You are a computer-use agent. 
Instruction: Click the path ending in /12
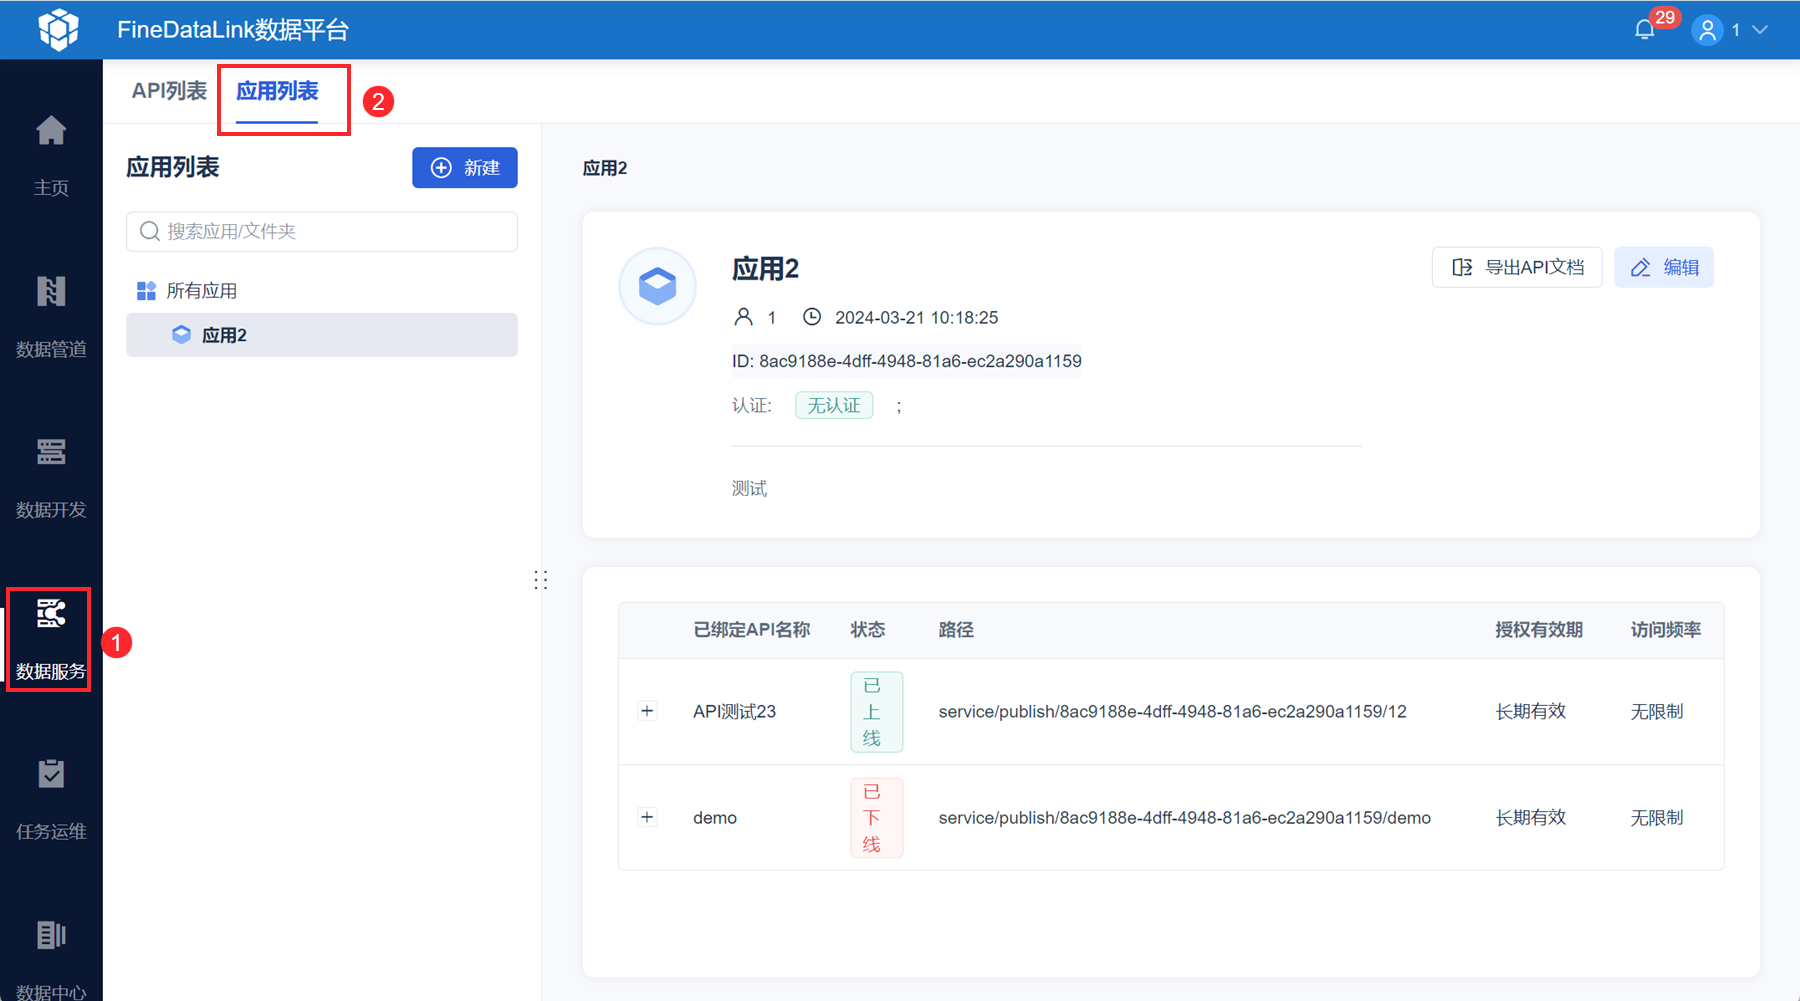tap(1173, 712)
